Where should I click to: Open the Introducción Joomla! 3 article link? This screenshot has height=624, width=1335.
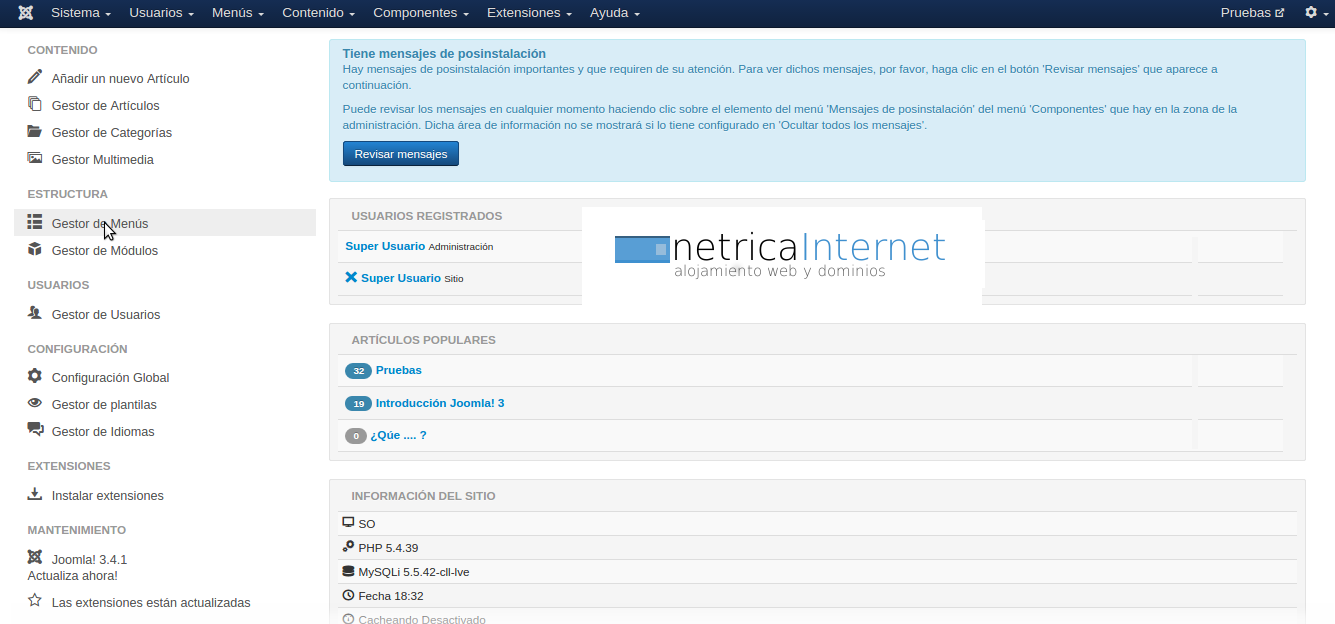439,403
